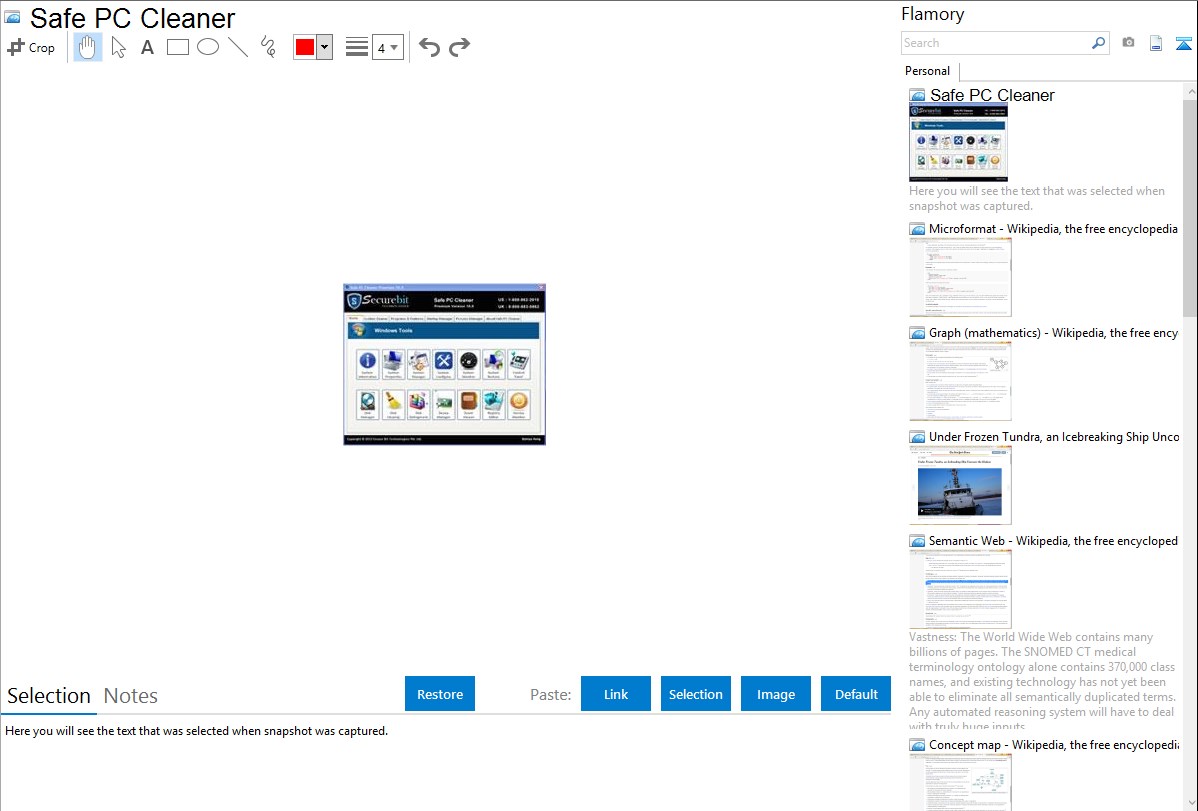
Task: Click the blue icon right of the document icon
Action: tap(1183, 43)
